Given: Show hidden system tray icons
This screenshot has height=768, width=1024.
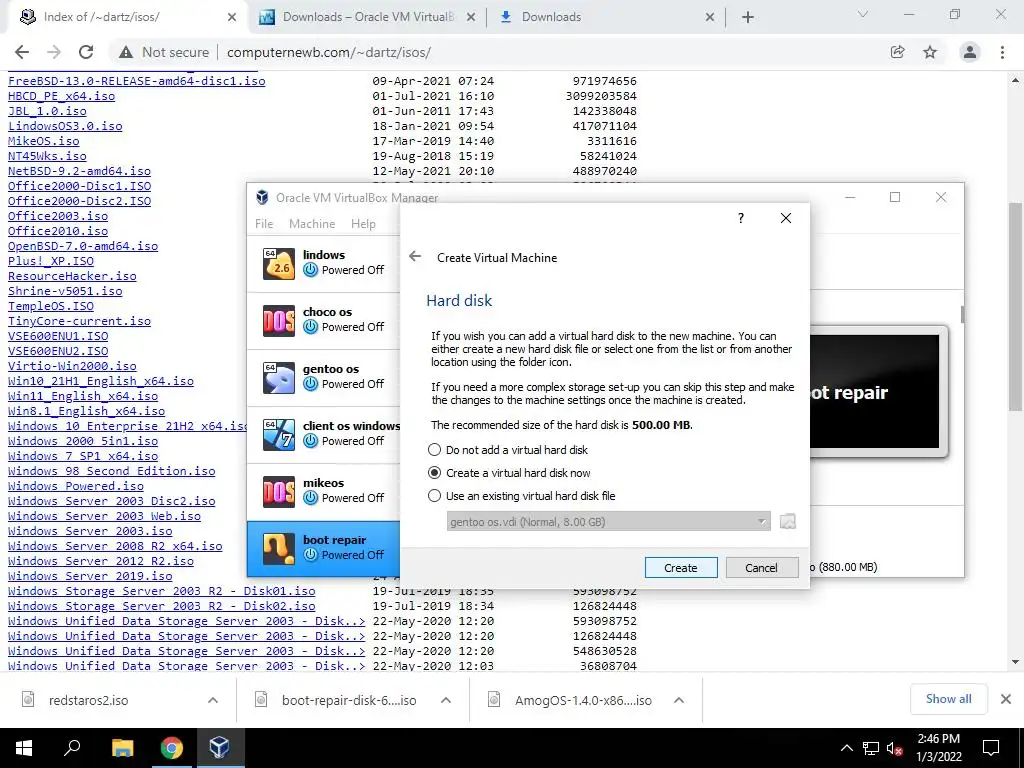Looking at the screenshot, I should [x=846, y=748].
